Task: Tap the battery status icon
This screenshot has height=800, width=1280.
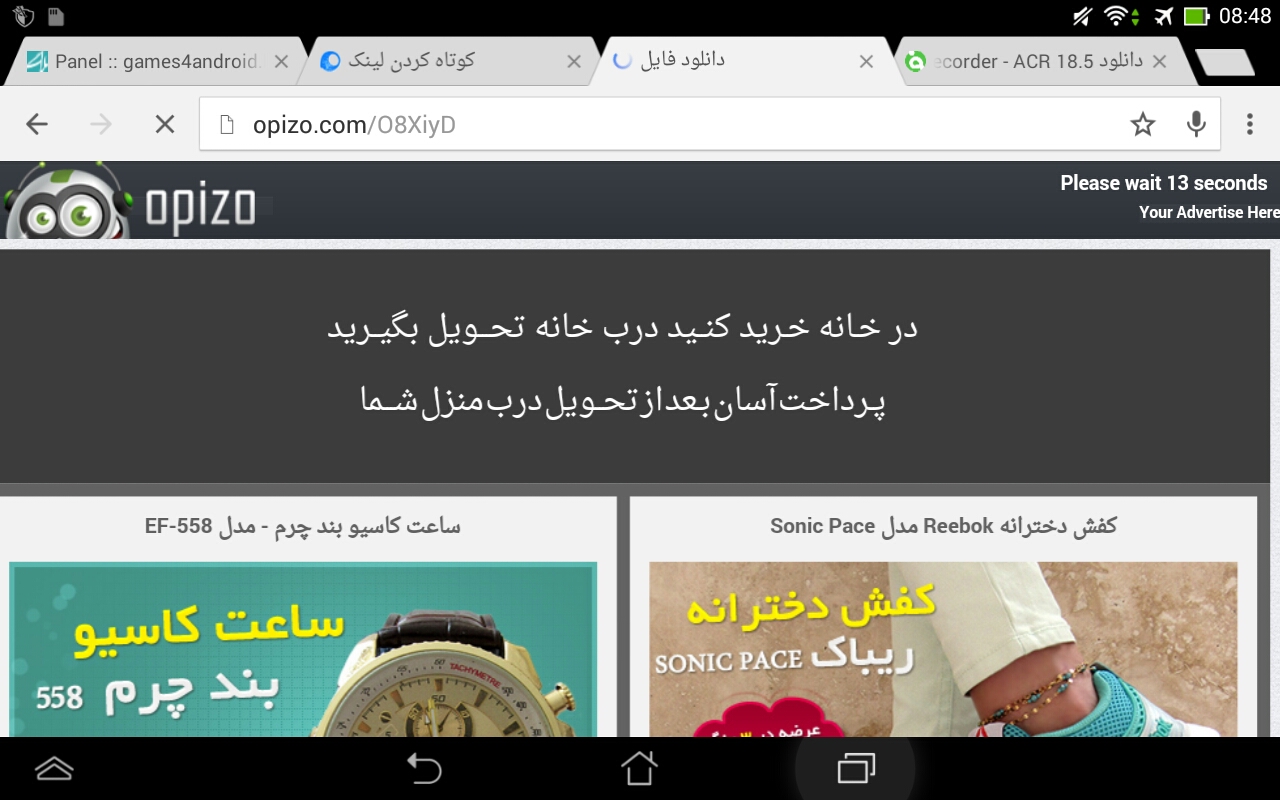Action: 1196,16
